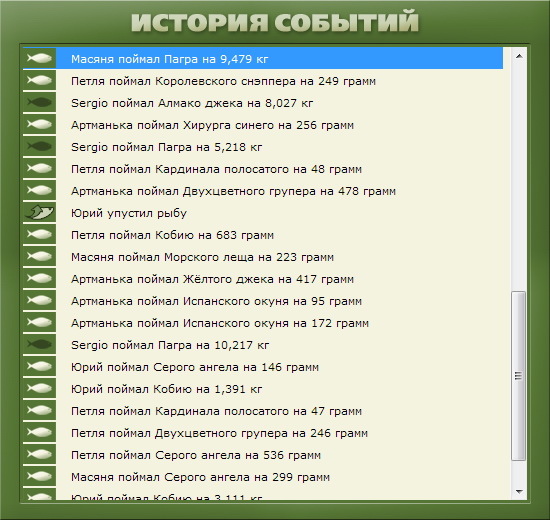Click the escaped fish icon beside Юрий упустил рыбу

click(39, 212)
